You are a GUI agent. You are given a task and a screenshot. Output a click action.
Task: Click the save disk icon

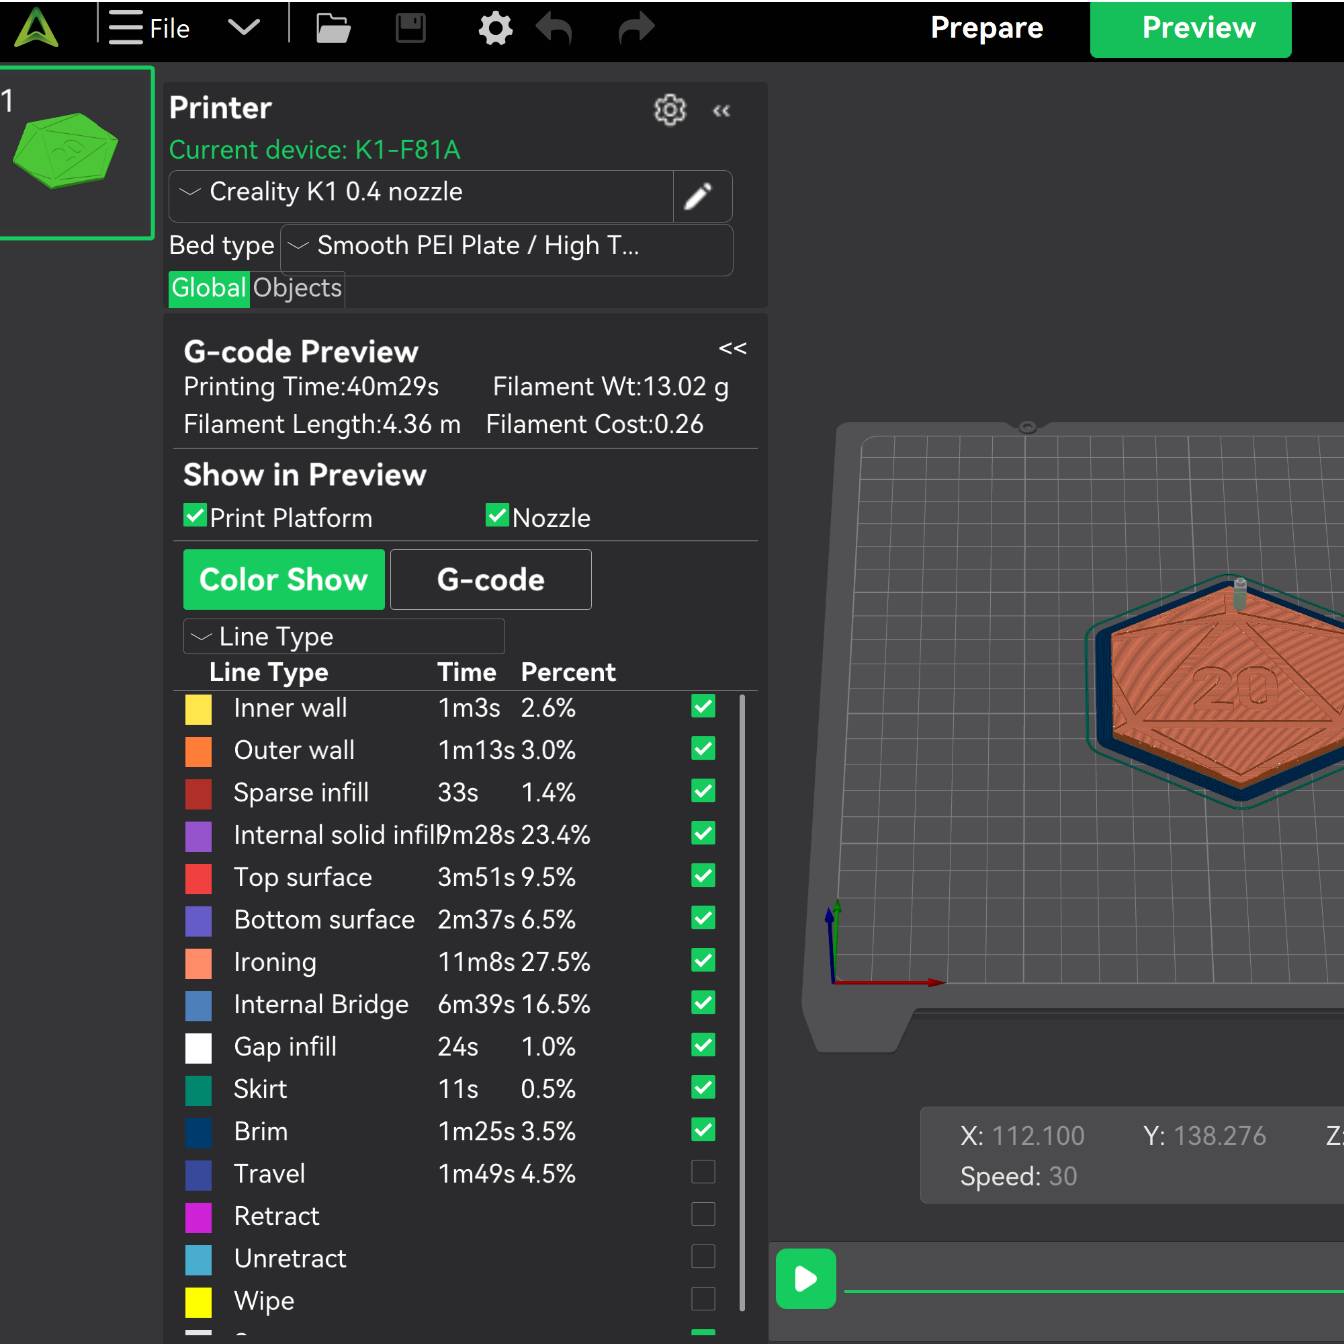411,28
